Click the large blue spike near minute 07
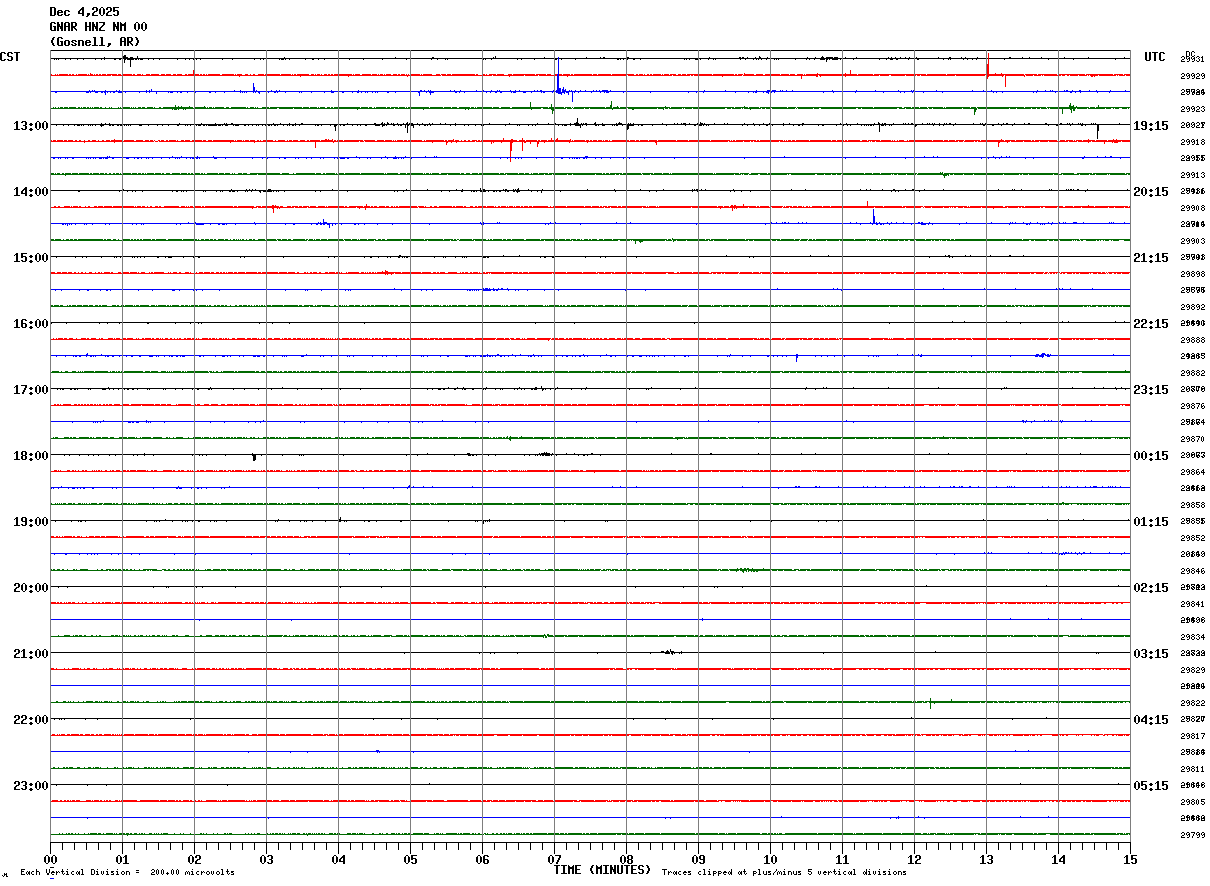Viewport: 1210px width, 886px height. tap(558, 76)
